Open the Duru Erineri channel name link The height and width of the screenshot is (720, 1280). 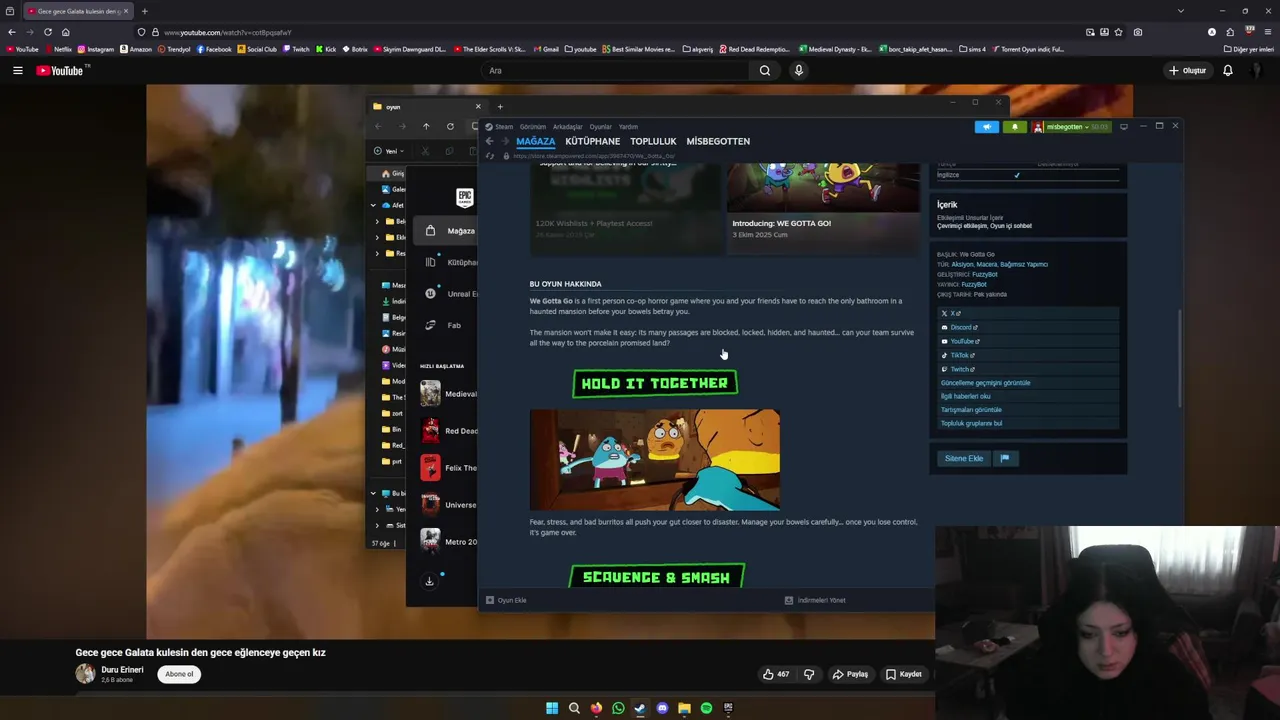point(122,669)
